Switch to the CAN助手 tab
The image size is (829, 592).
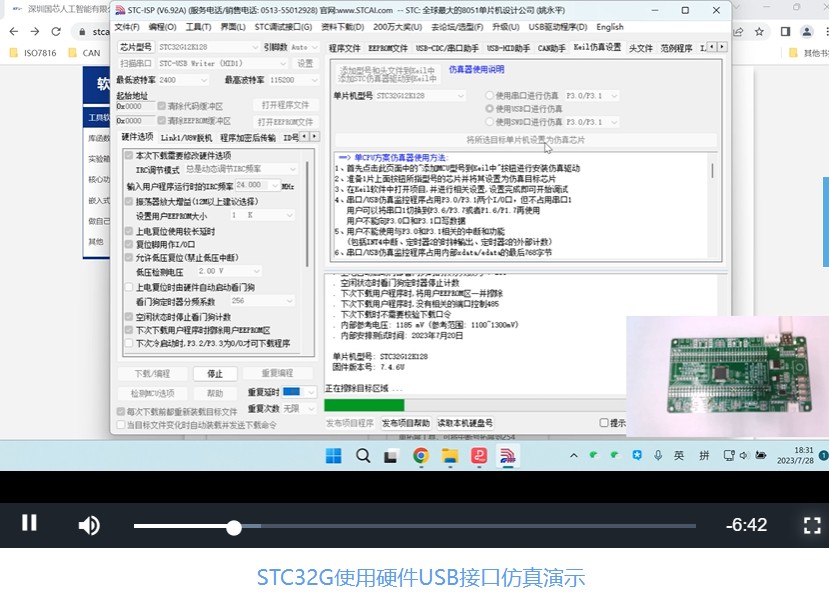(551, 48)
